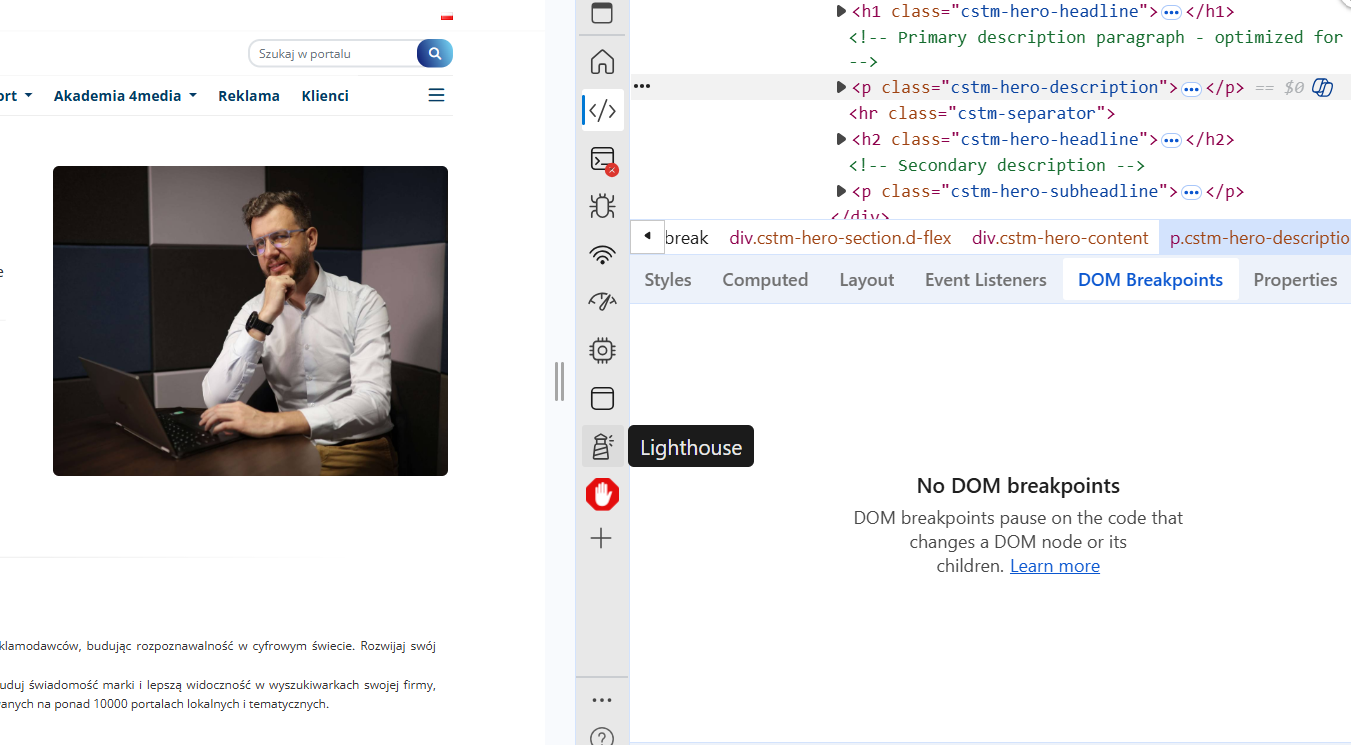This screenshot has height=745, width=1351.
Task: Select p.cstm-hero-description breadcrumb
Action: (1256, 238)
